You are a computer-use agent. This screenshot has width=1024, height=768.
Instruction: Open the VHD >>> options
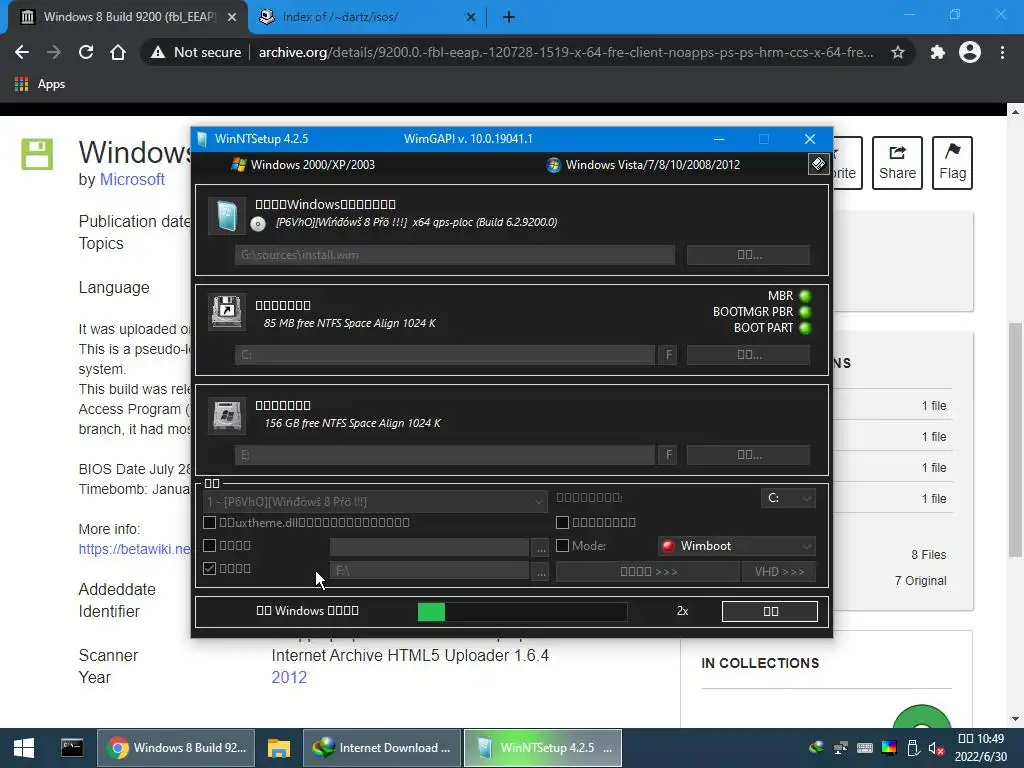click(779, 571)
